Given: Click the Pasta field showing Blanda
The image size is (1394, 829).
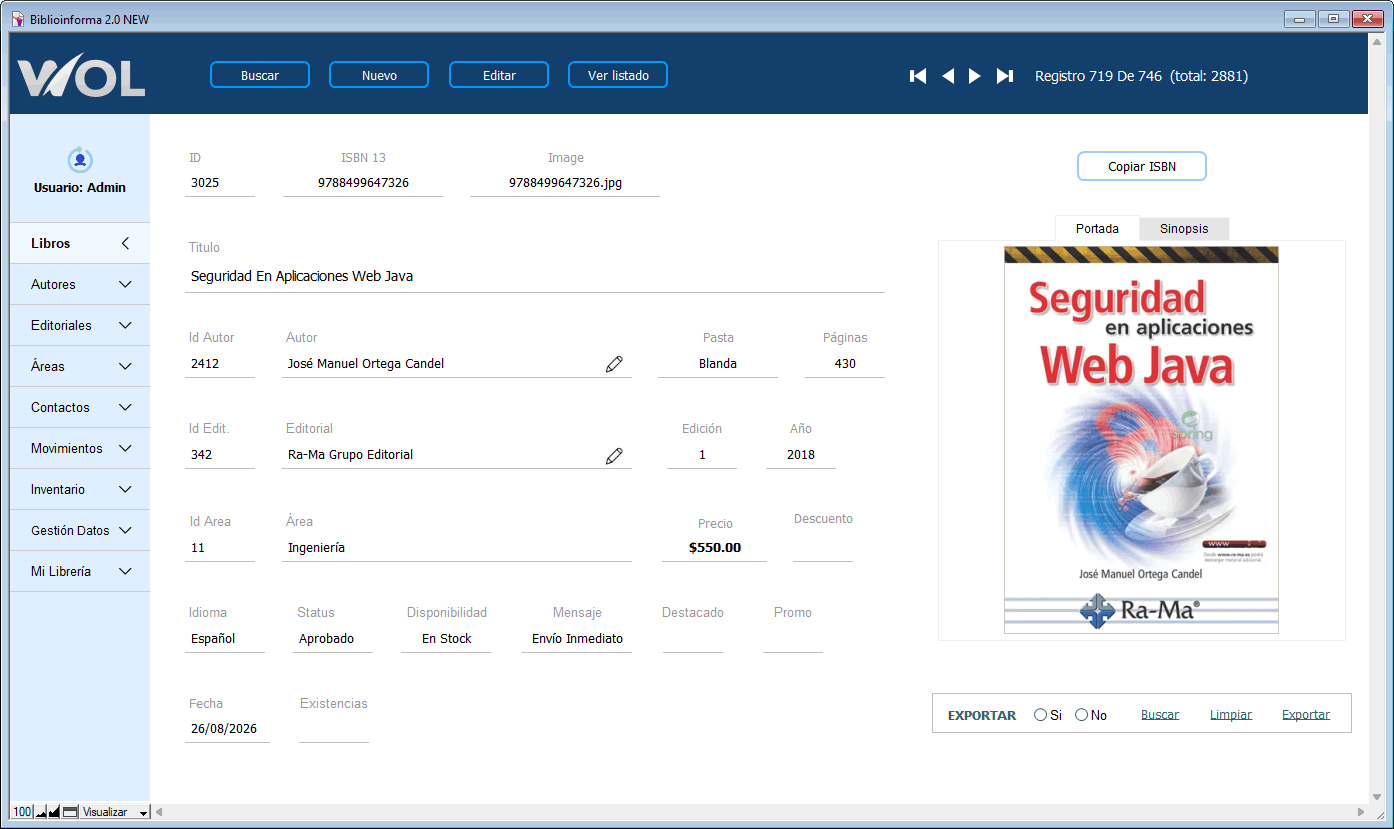Looking at the screenshot, I should (718, 364).
